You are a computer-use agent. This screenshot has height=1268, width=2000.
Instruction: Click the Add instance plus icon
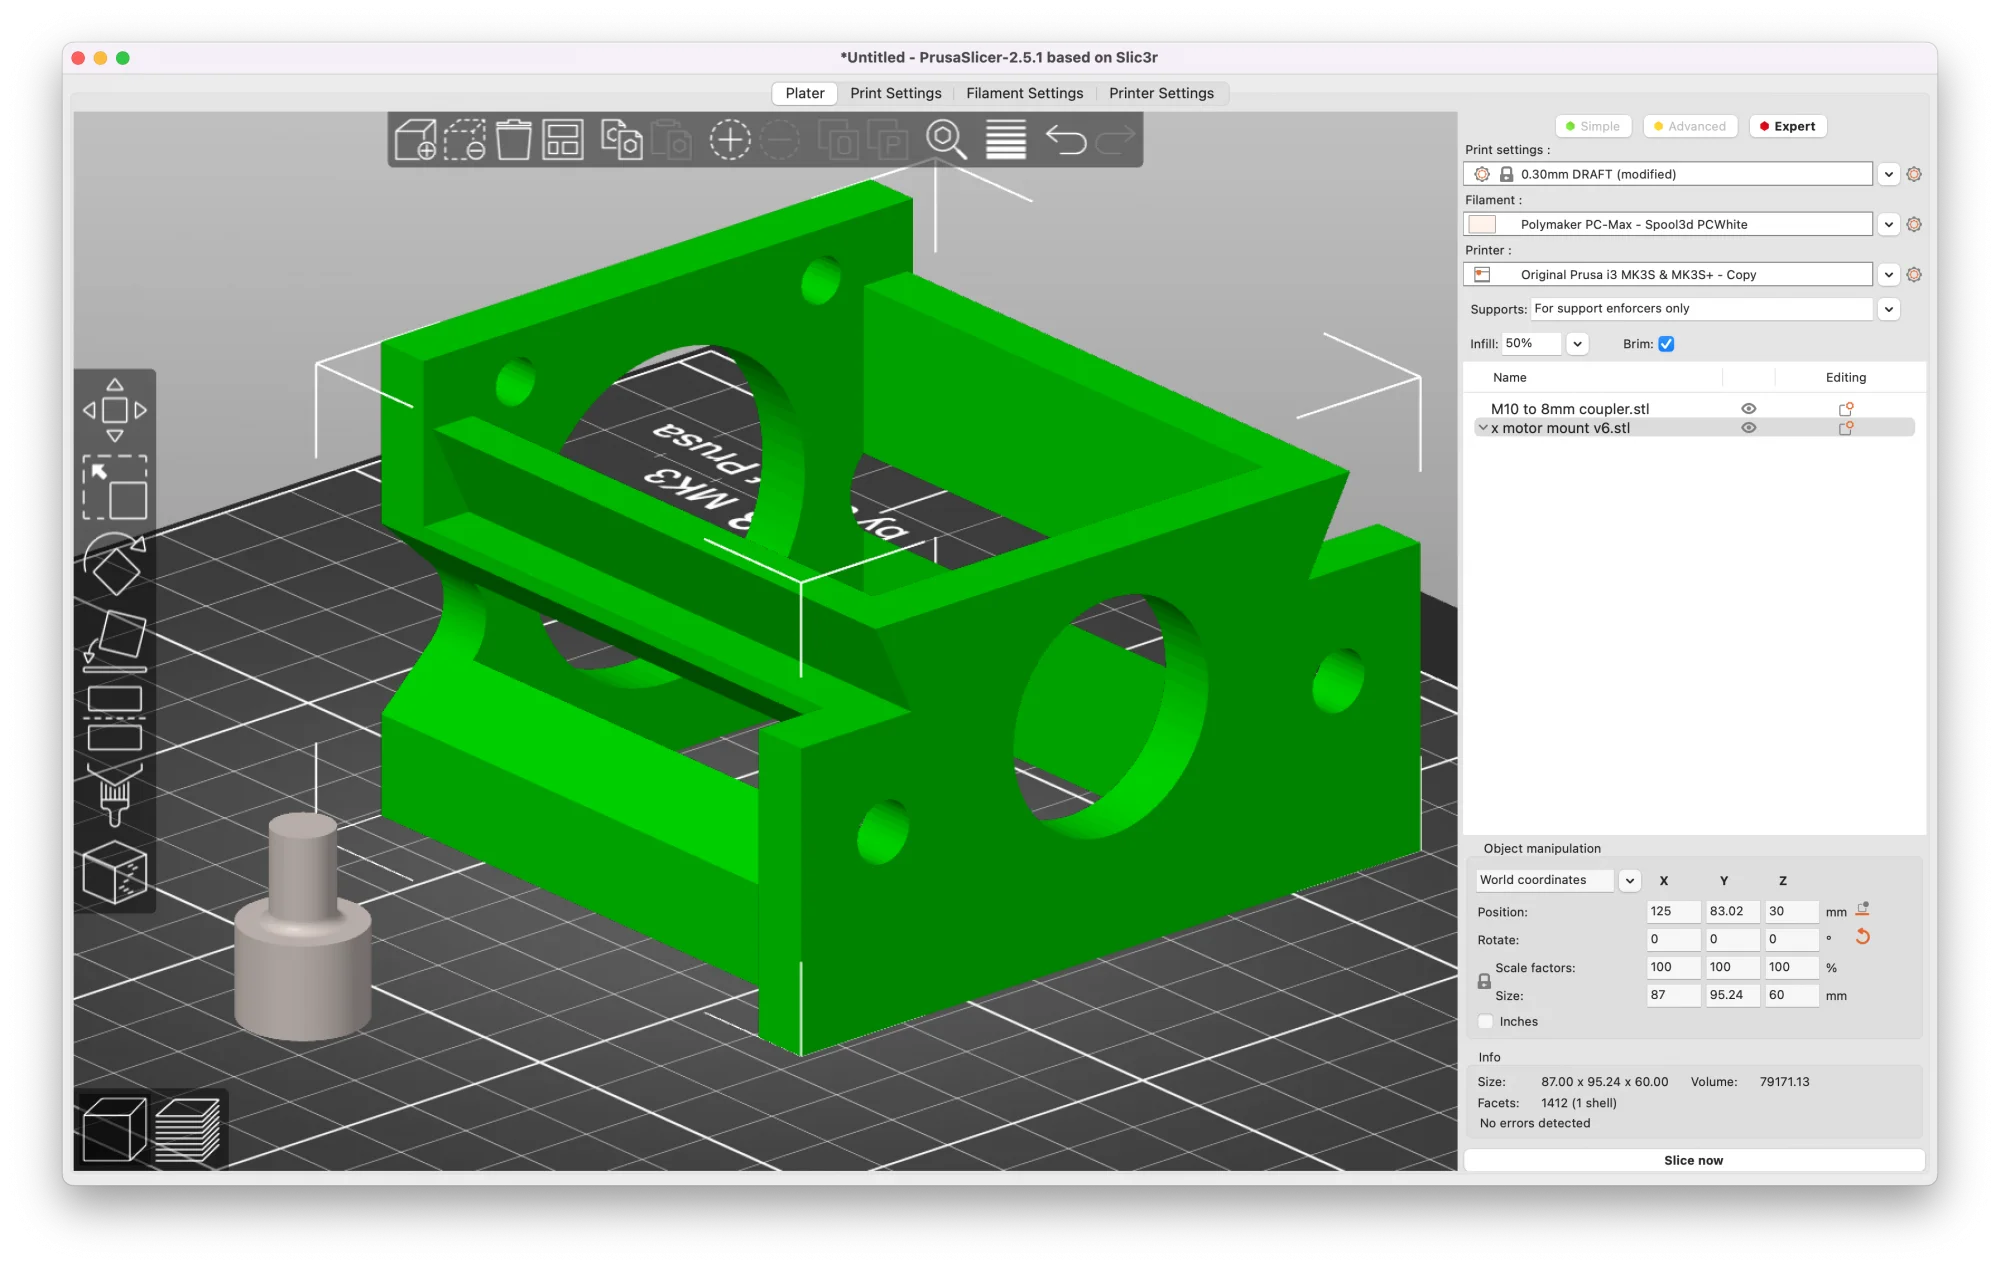tap(730, 140)
